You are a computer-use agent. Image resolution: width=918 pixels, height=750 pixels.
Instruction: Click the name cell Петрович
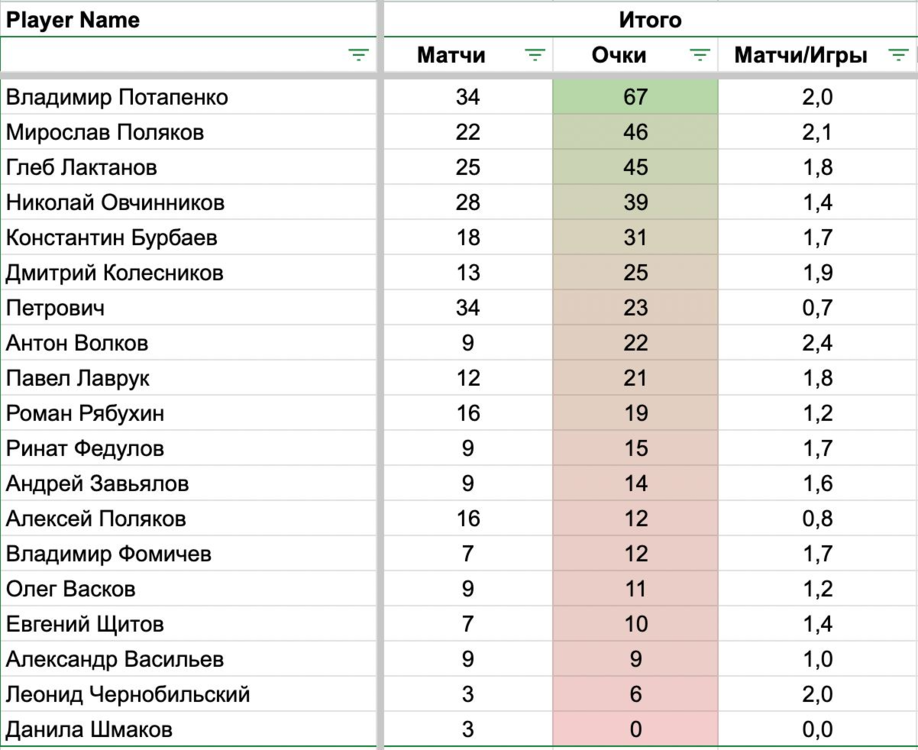55,308
